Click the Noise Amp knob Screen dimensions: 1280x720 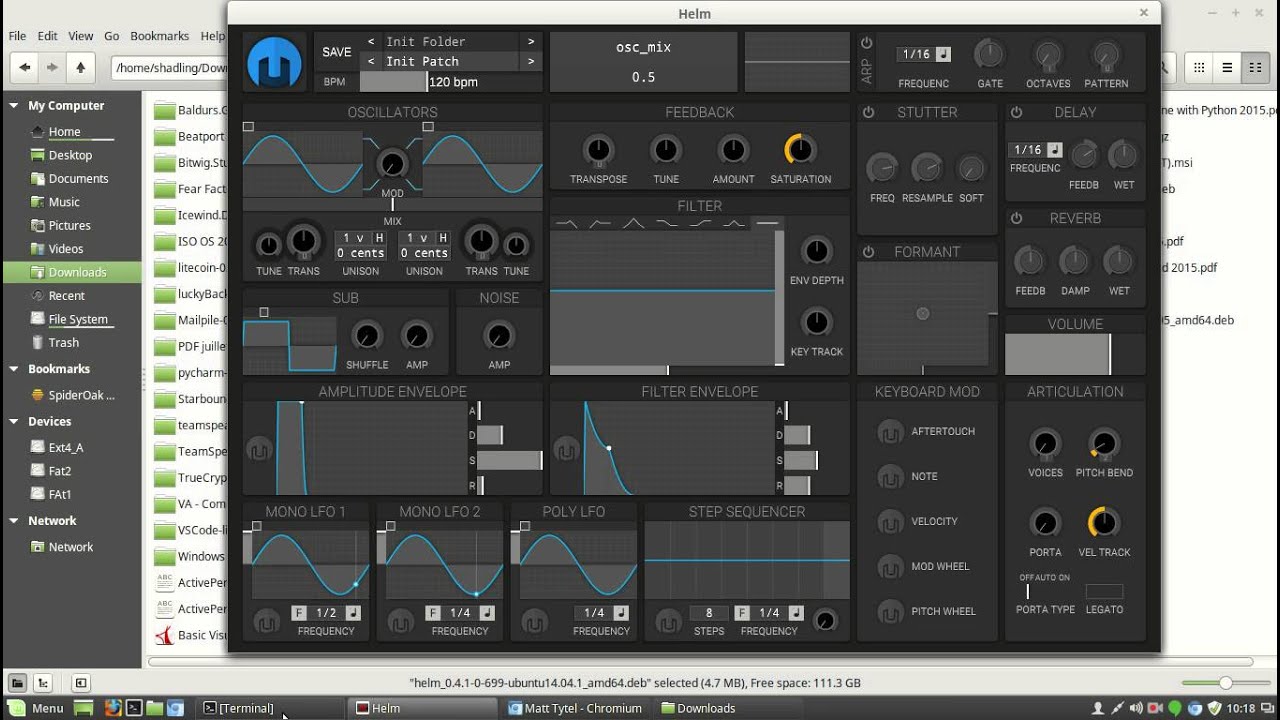pos(499,336)
